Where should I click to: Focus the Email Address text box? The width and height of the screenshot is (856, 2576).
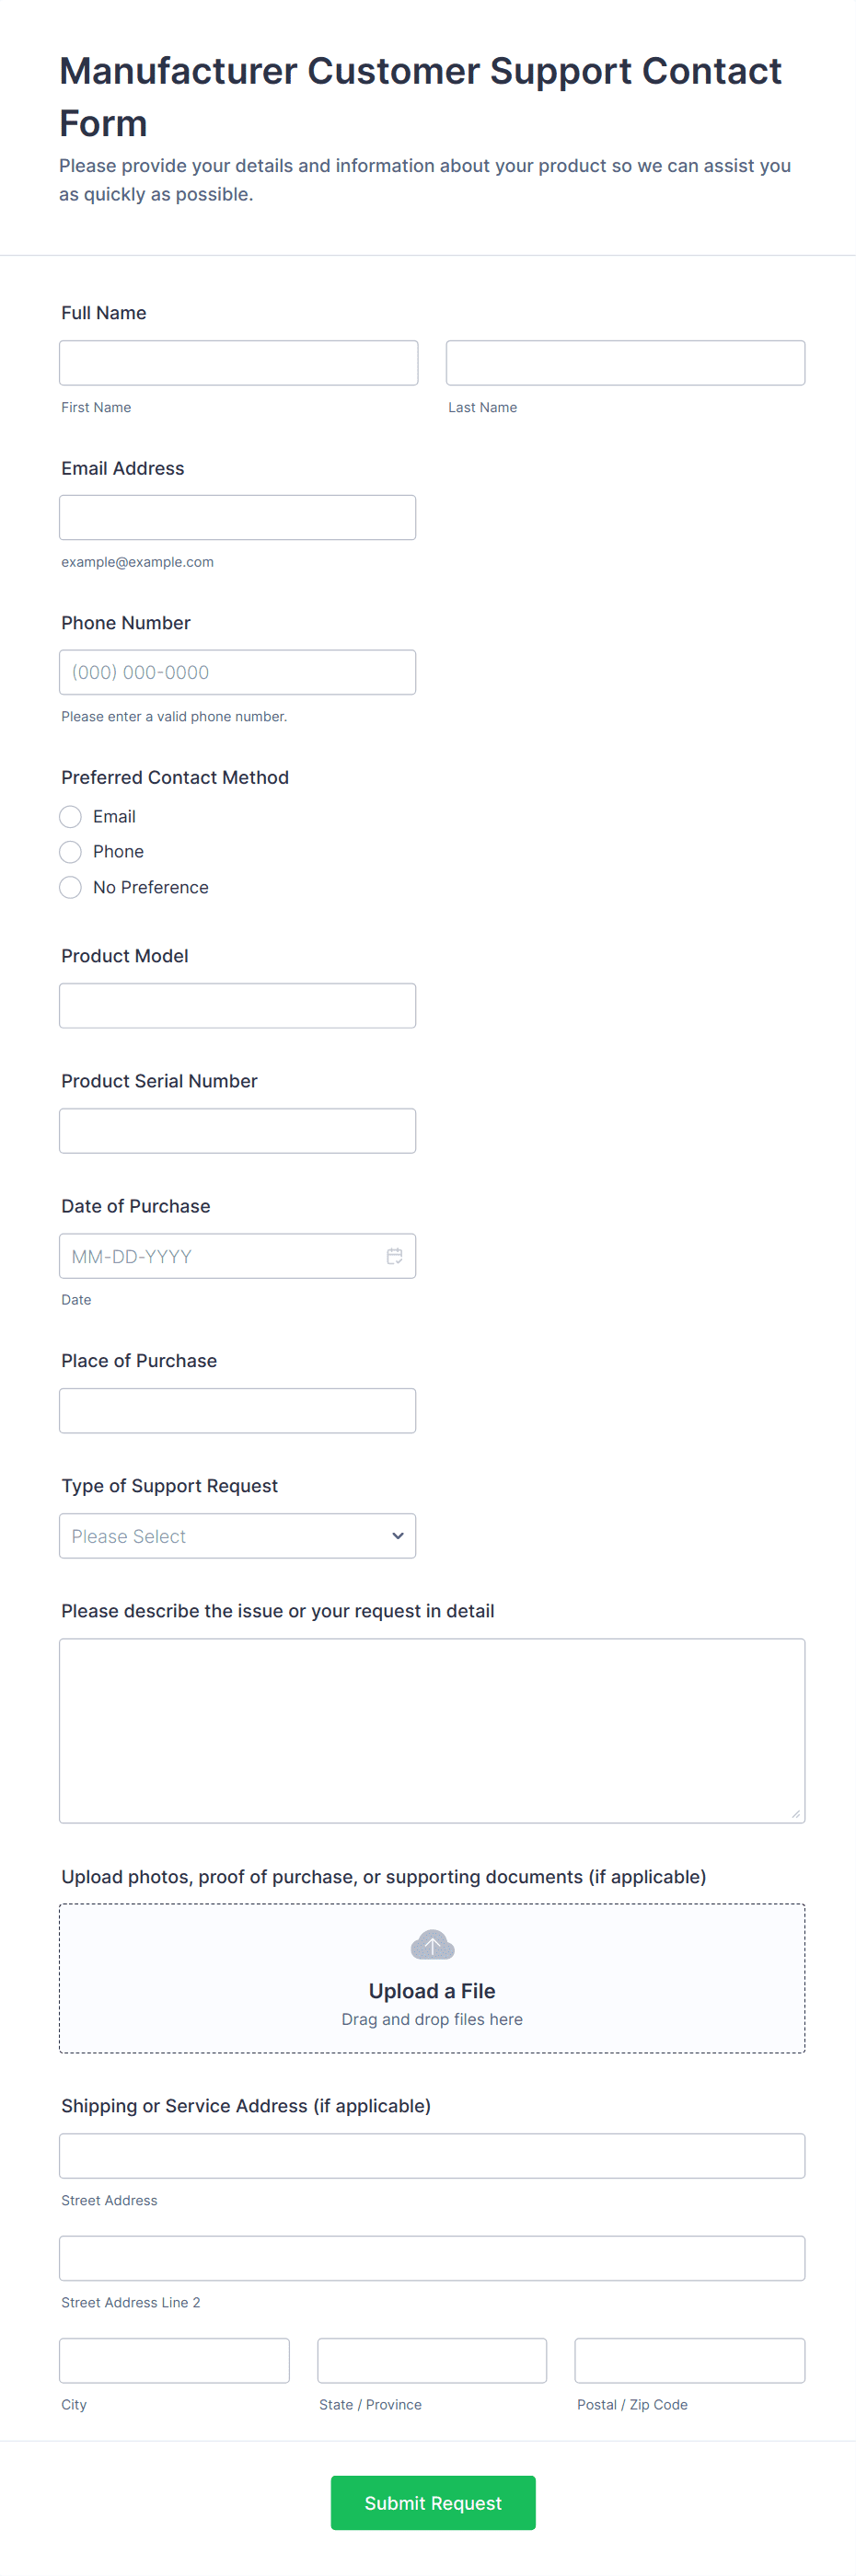[237, 518]
